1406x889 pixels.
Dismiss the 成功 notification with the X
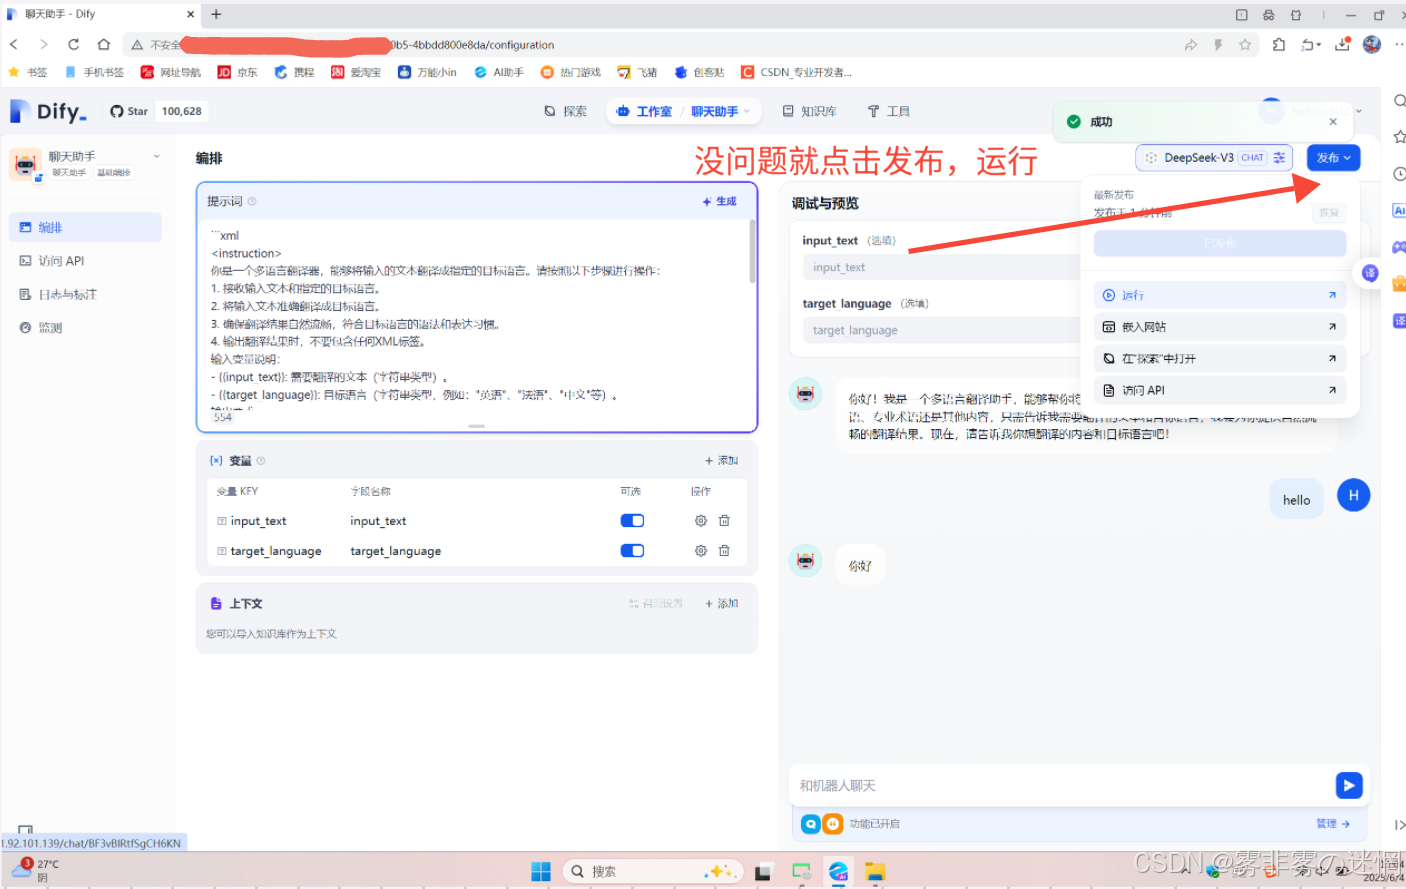pos(1333,122)
